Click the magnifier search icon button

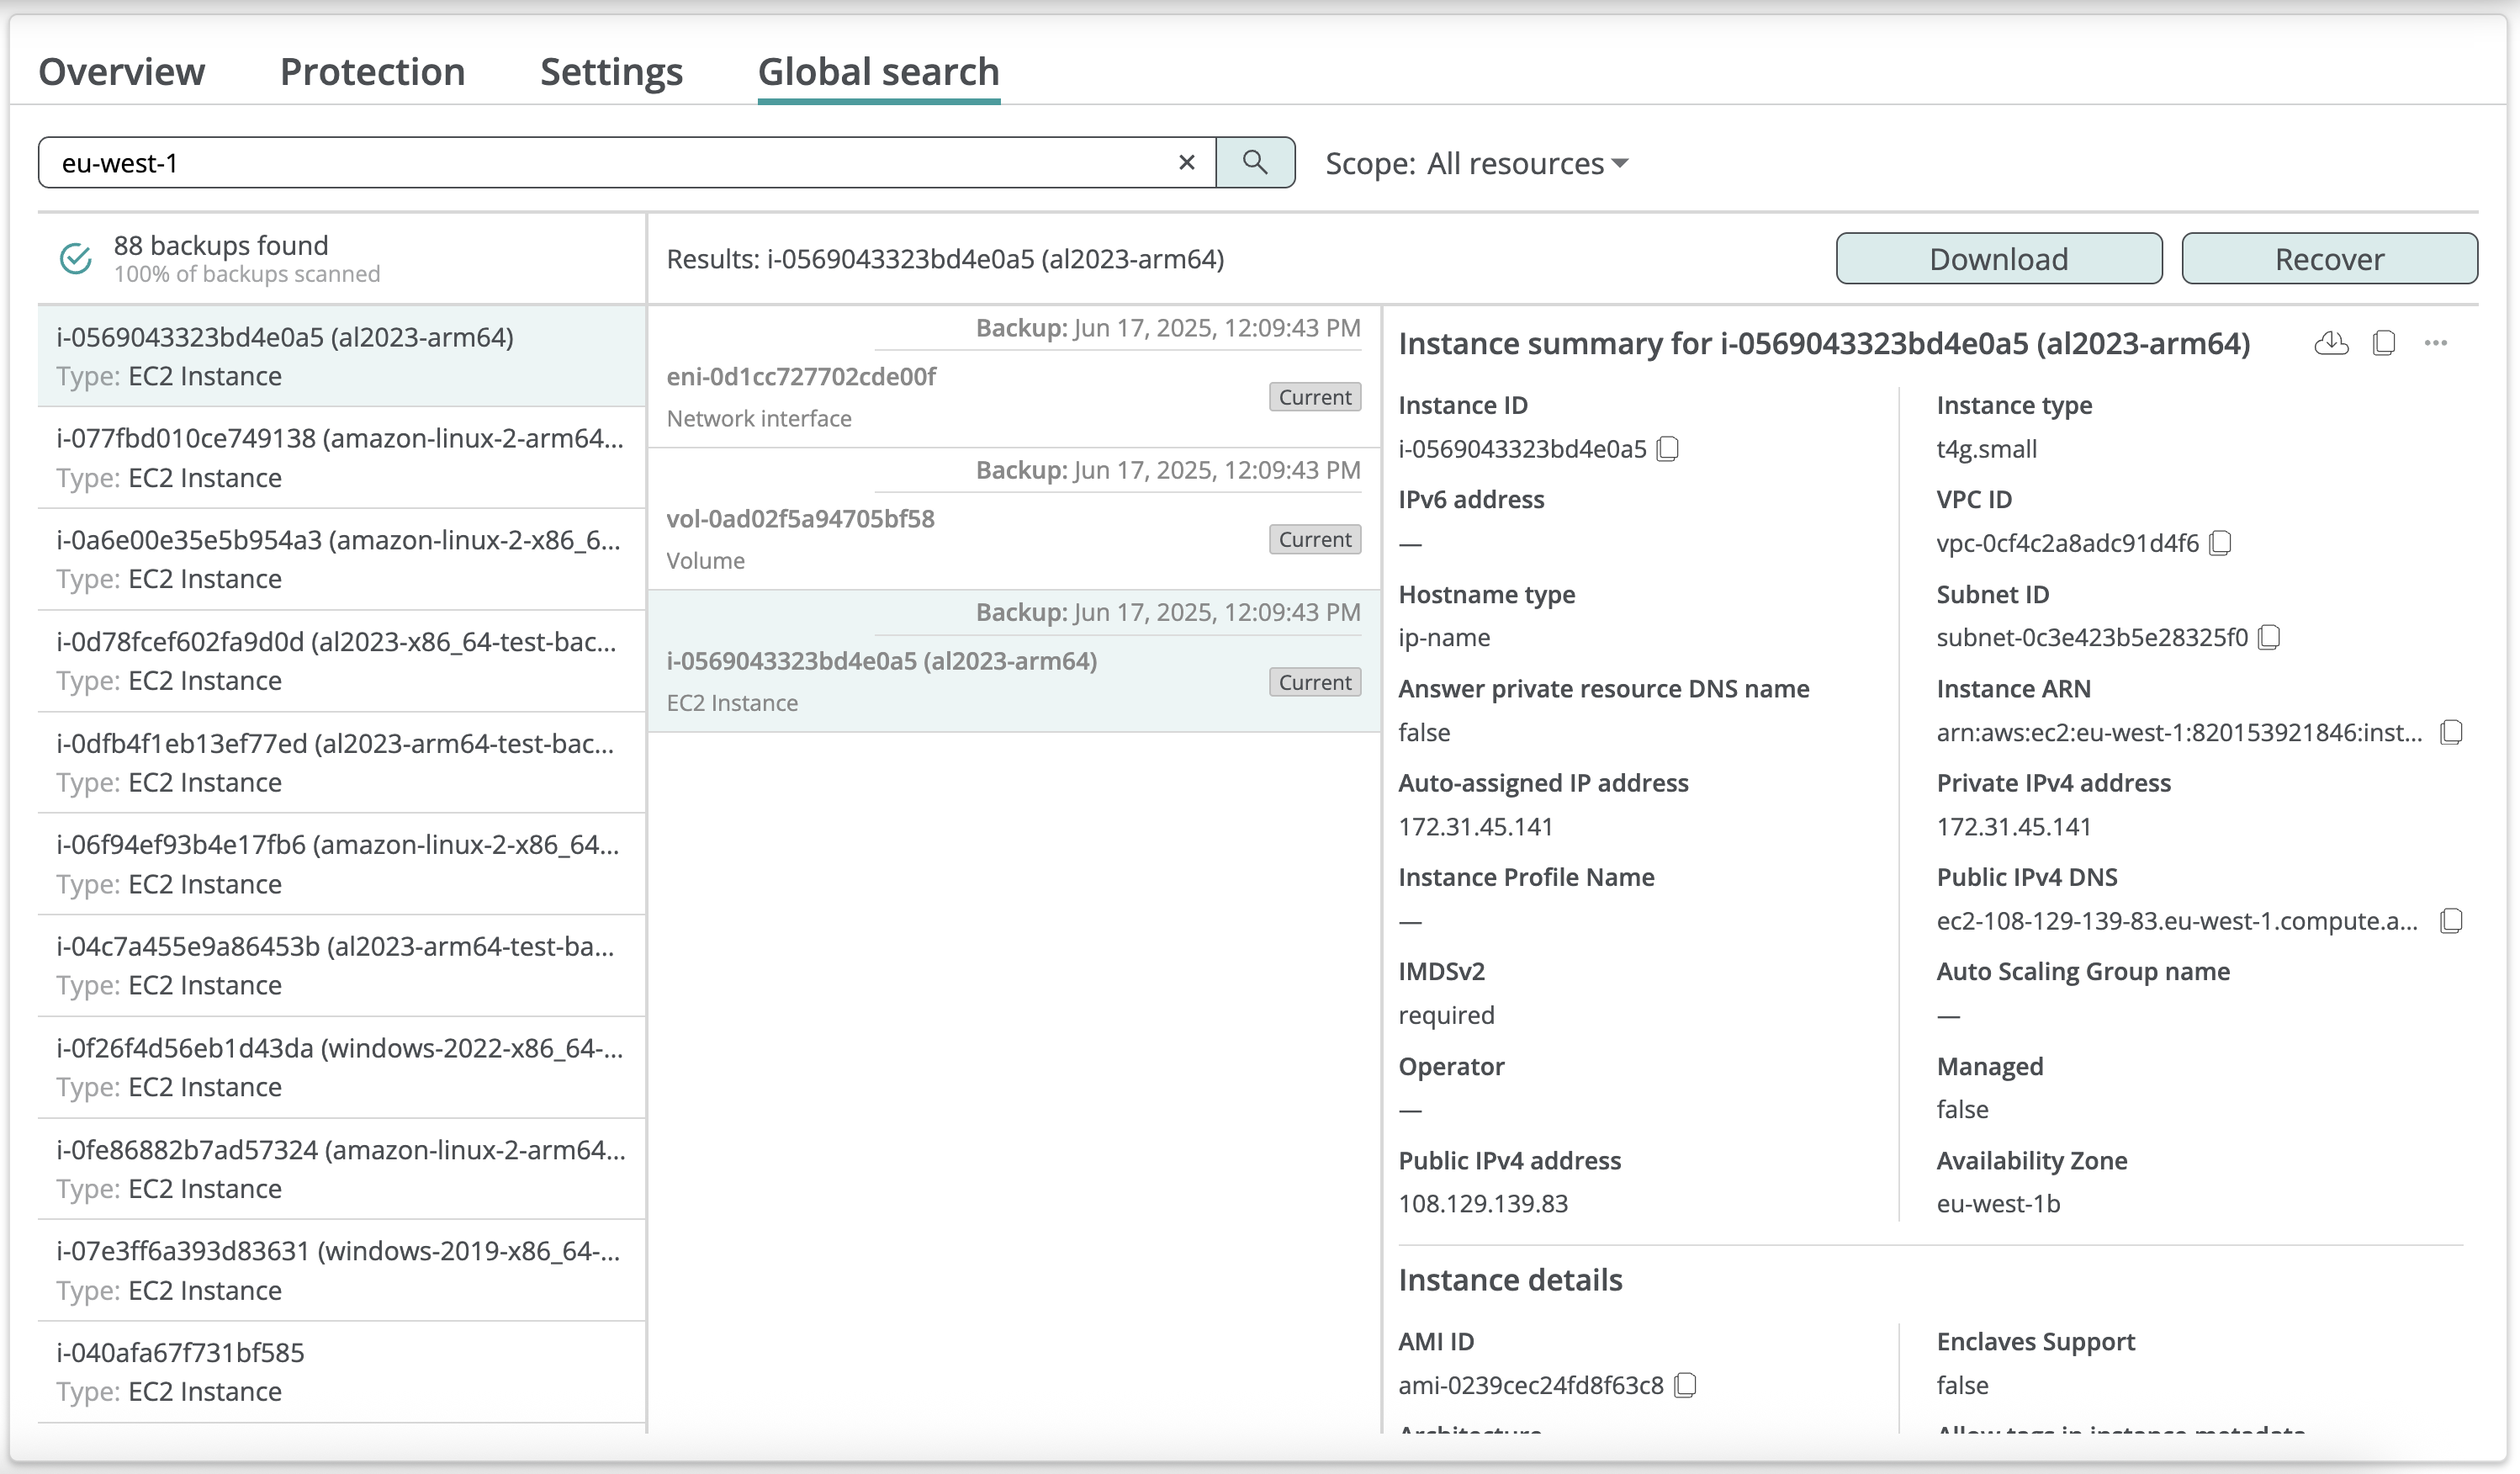[x=1255, y=163]
